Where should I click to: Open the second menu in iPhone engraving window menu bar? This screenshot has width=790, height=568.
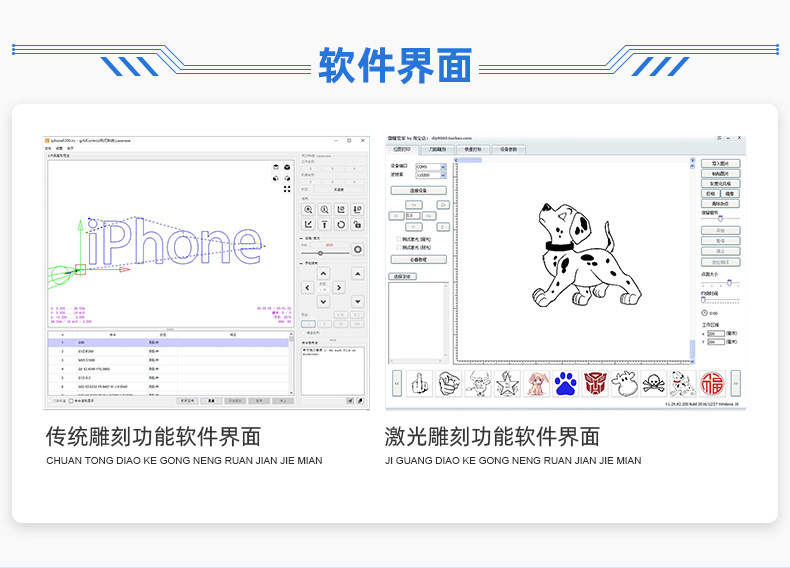59,148
